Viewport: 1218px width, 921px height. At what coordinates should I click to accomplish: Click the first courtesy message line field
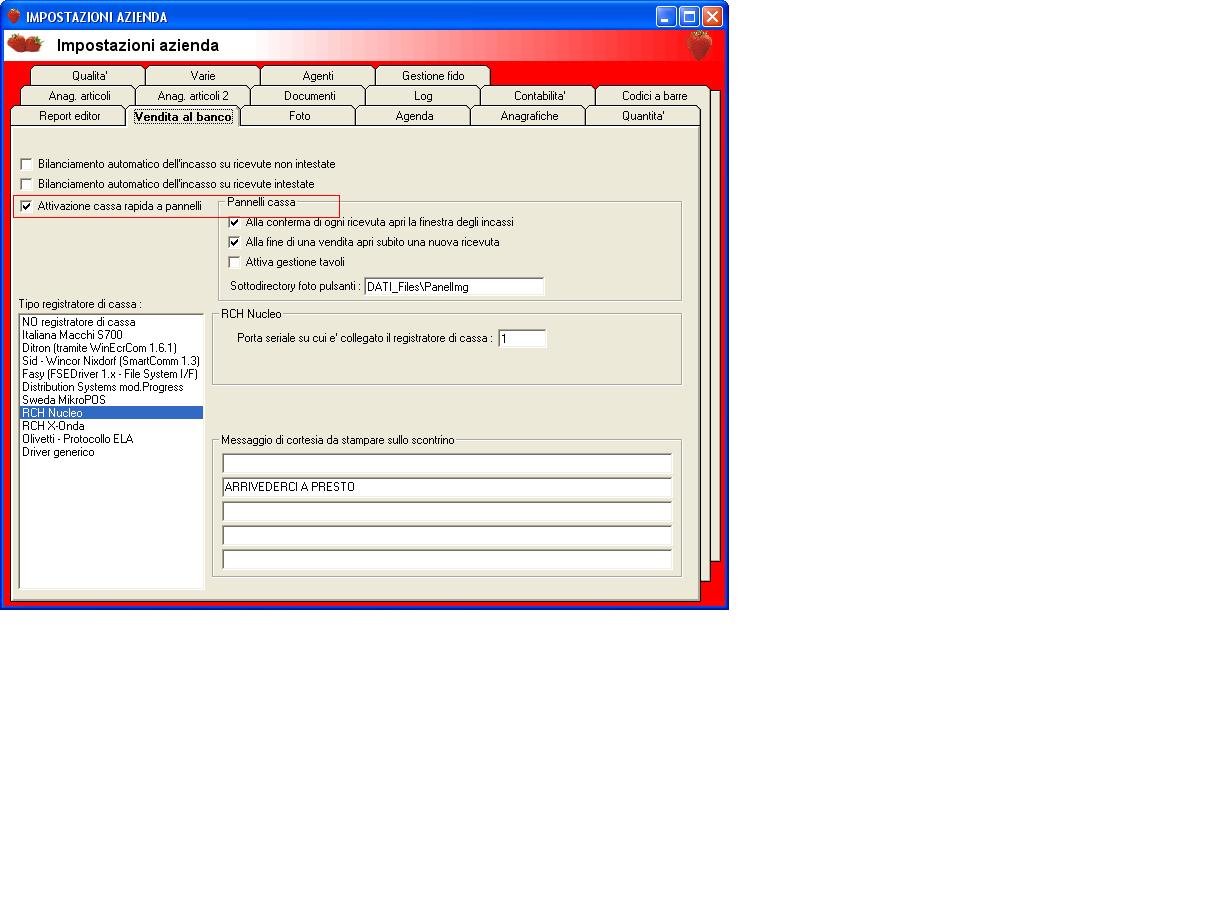coord(447,464)
